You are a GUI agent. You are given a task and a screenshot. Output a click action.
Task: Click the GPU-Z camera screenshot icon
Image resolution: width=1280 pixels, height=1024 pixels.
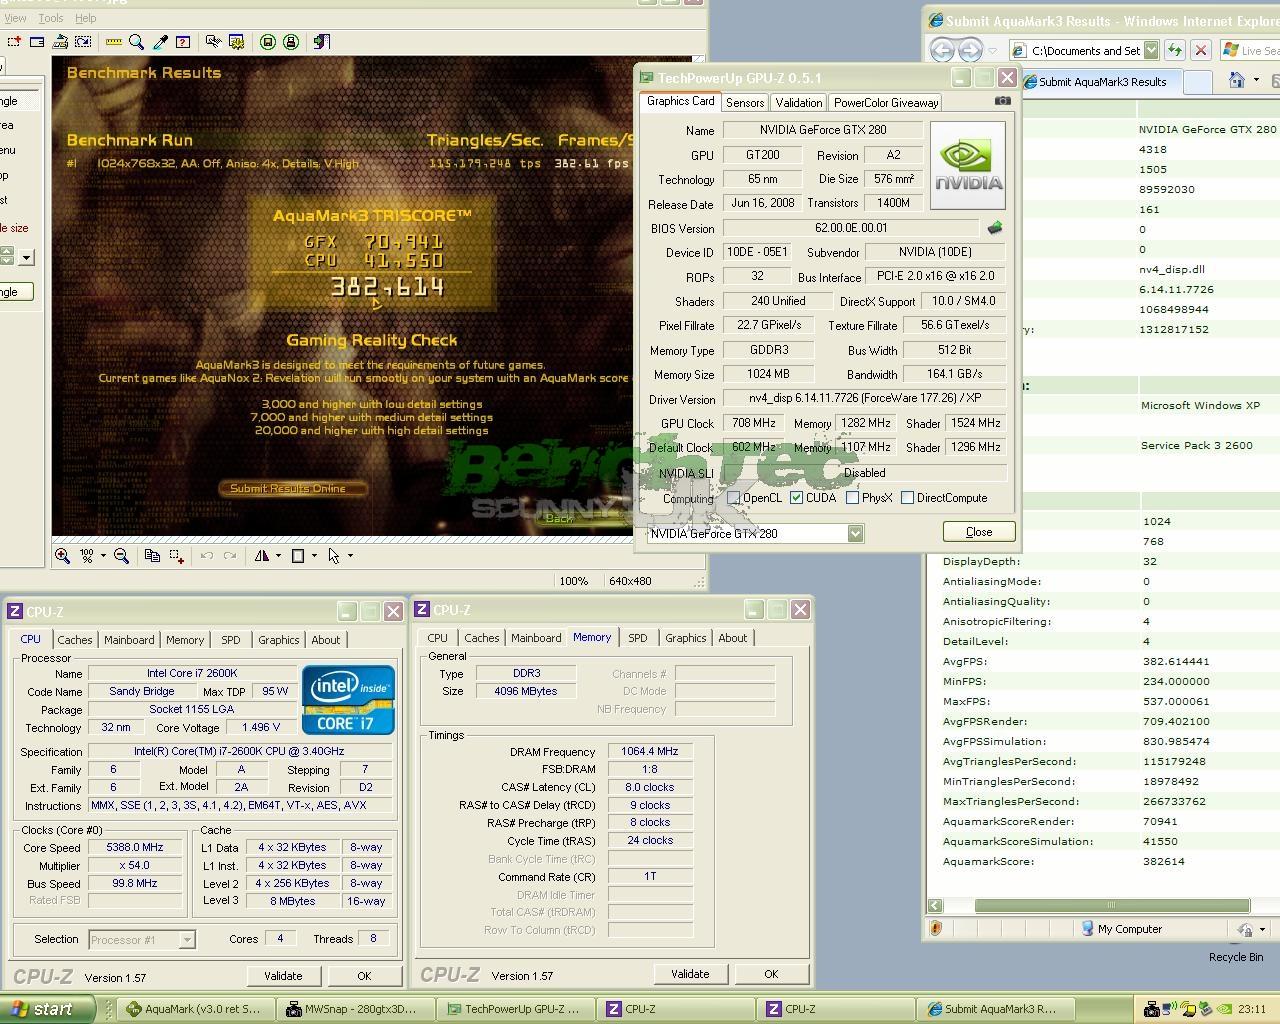pos(1003,101)
